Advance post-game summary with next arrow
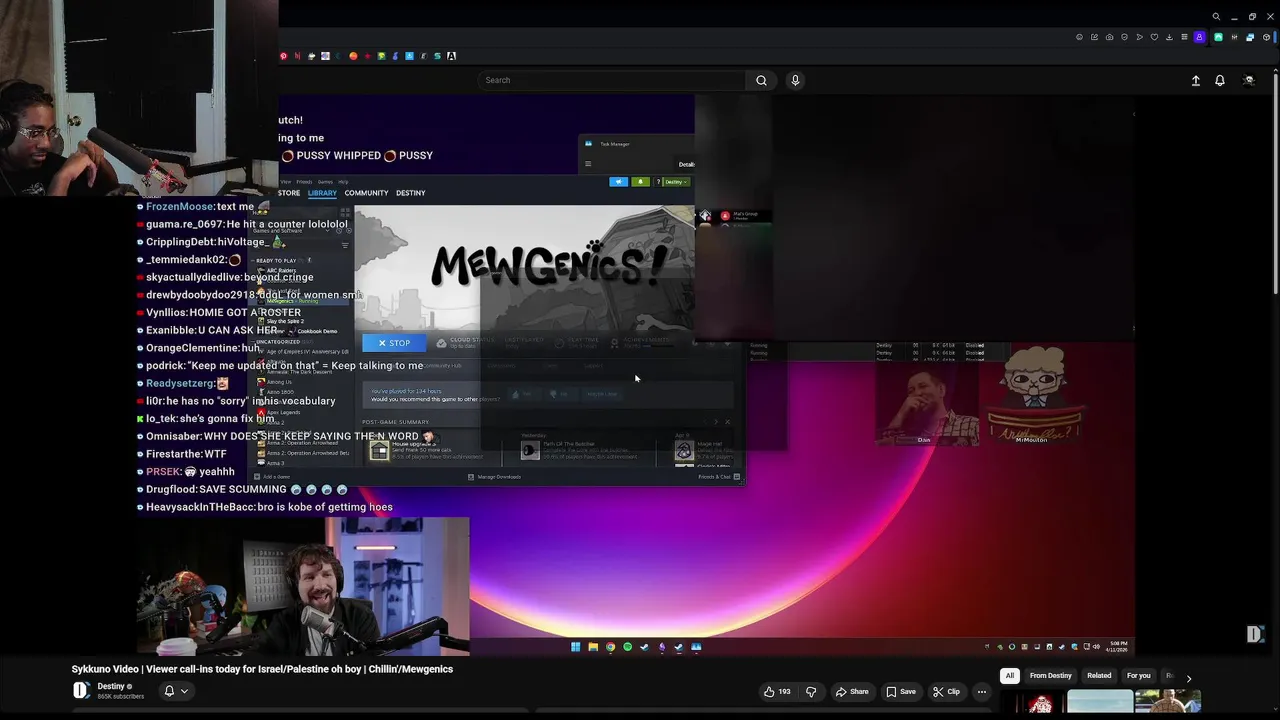 tap(716, 422)
